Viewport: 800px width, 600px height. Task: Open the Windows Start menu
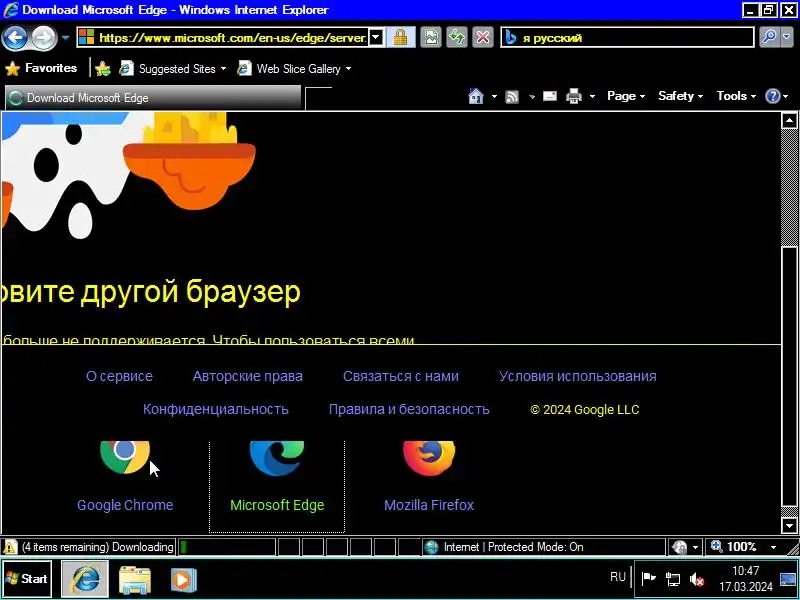point(27,579)
